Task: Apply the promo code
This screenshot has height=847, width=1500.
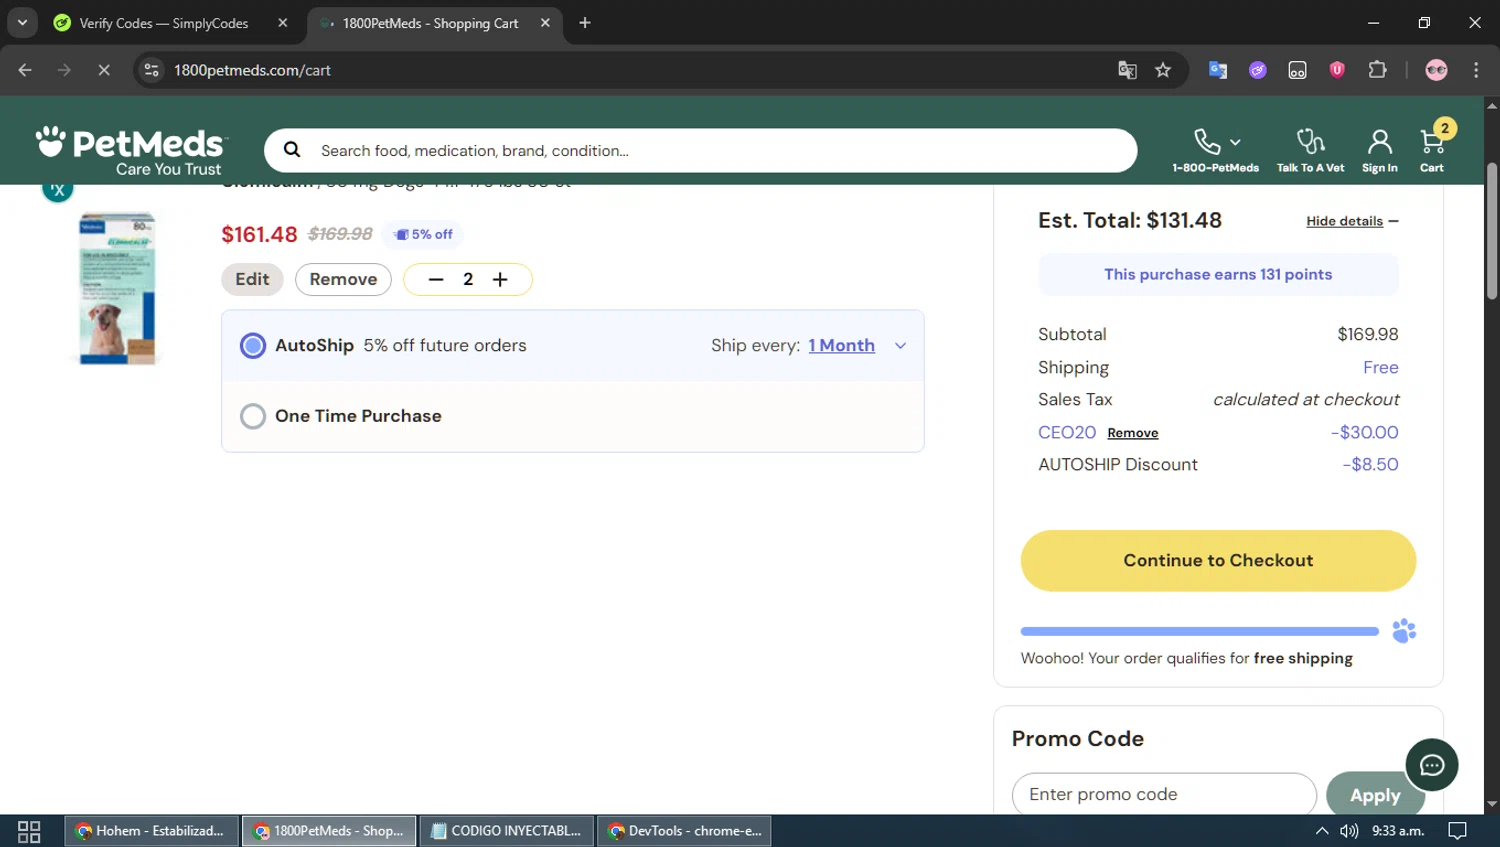Action: 1373,795
